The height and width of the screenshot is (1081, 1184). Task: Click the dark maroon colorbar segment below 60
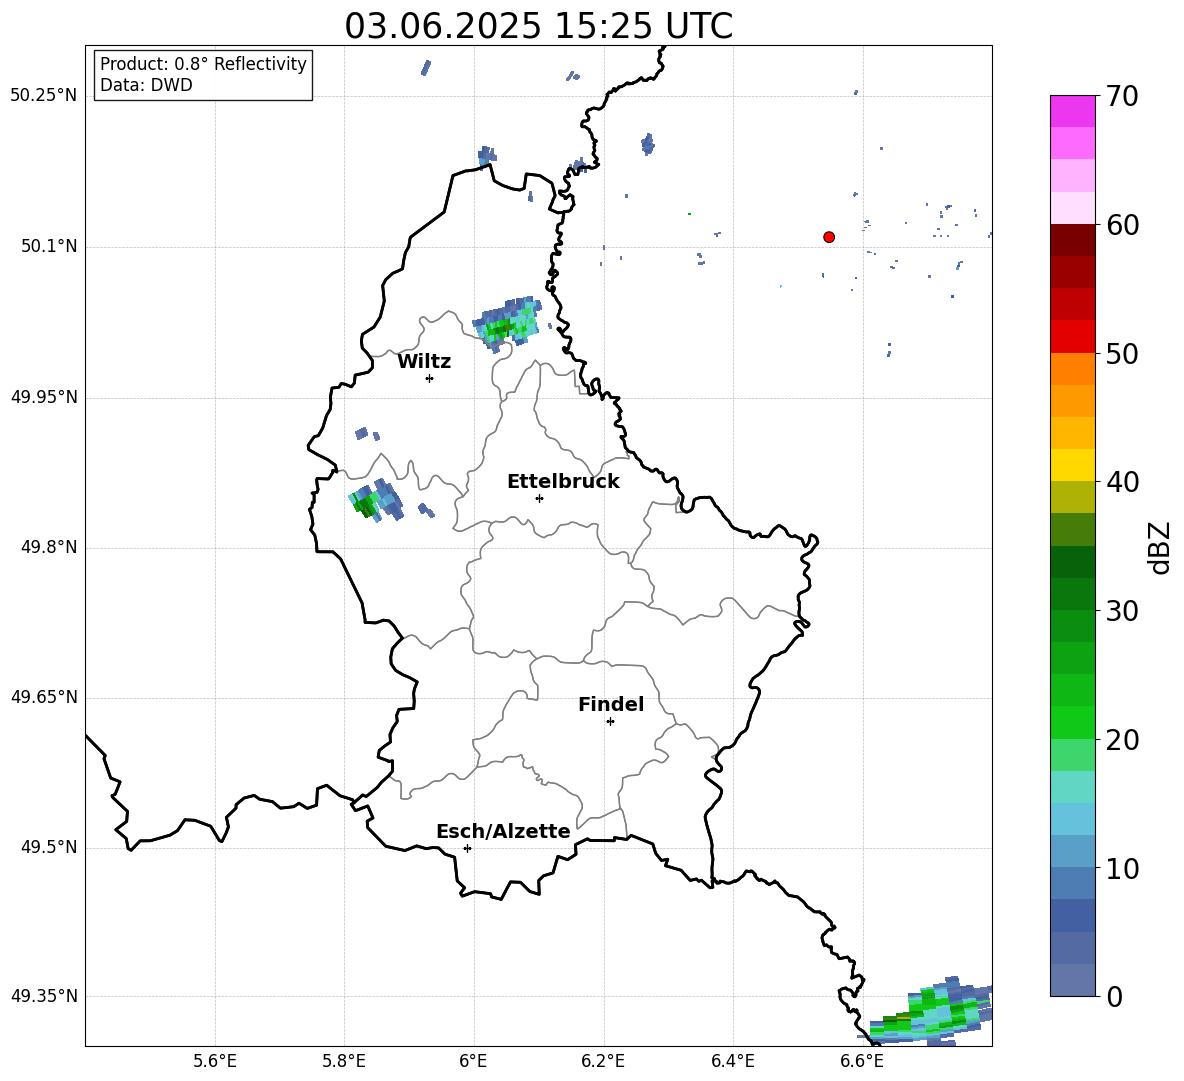pos(1072,240)
